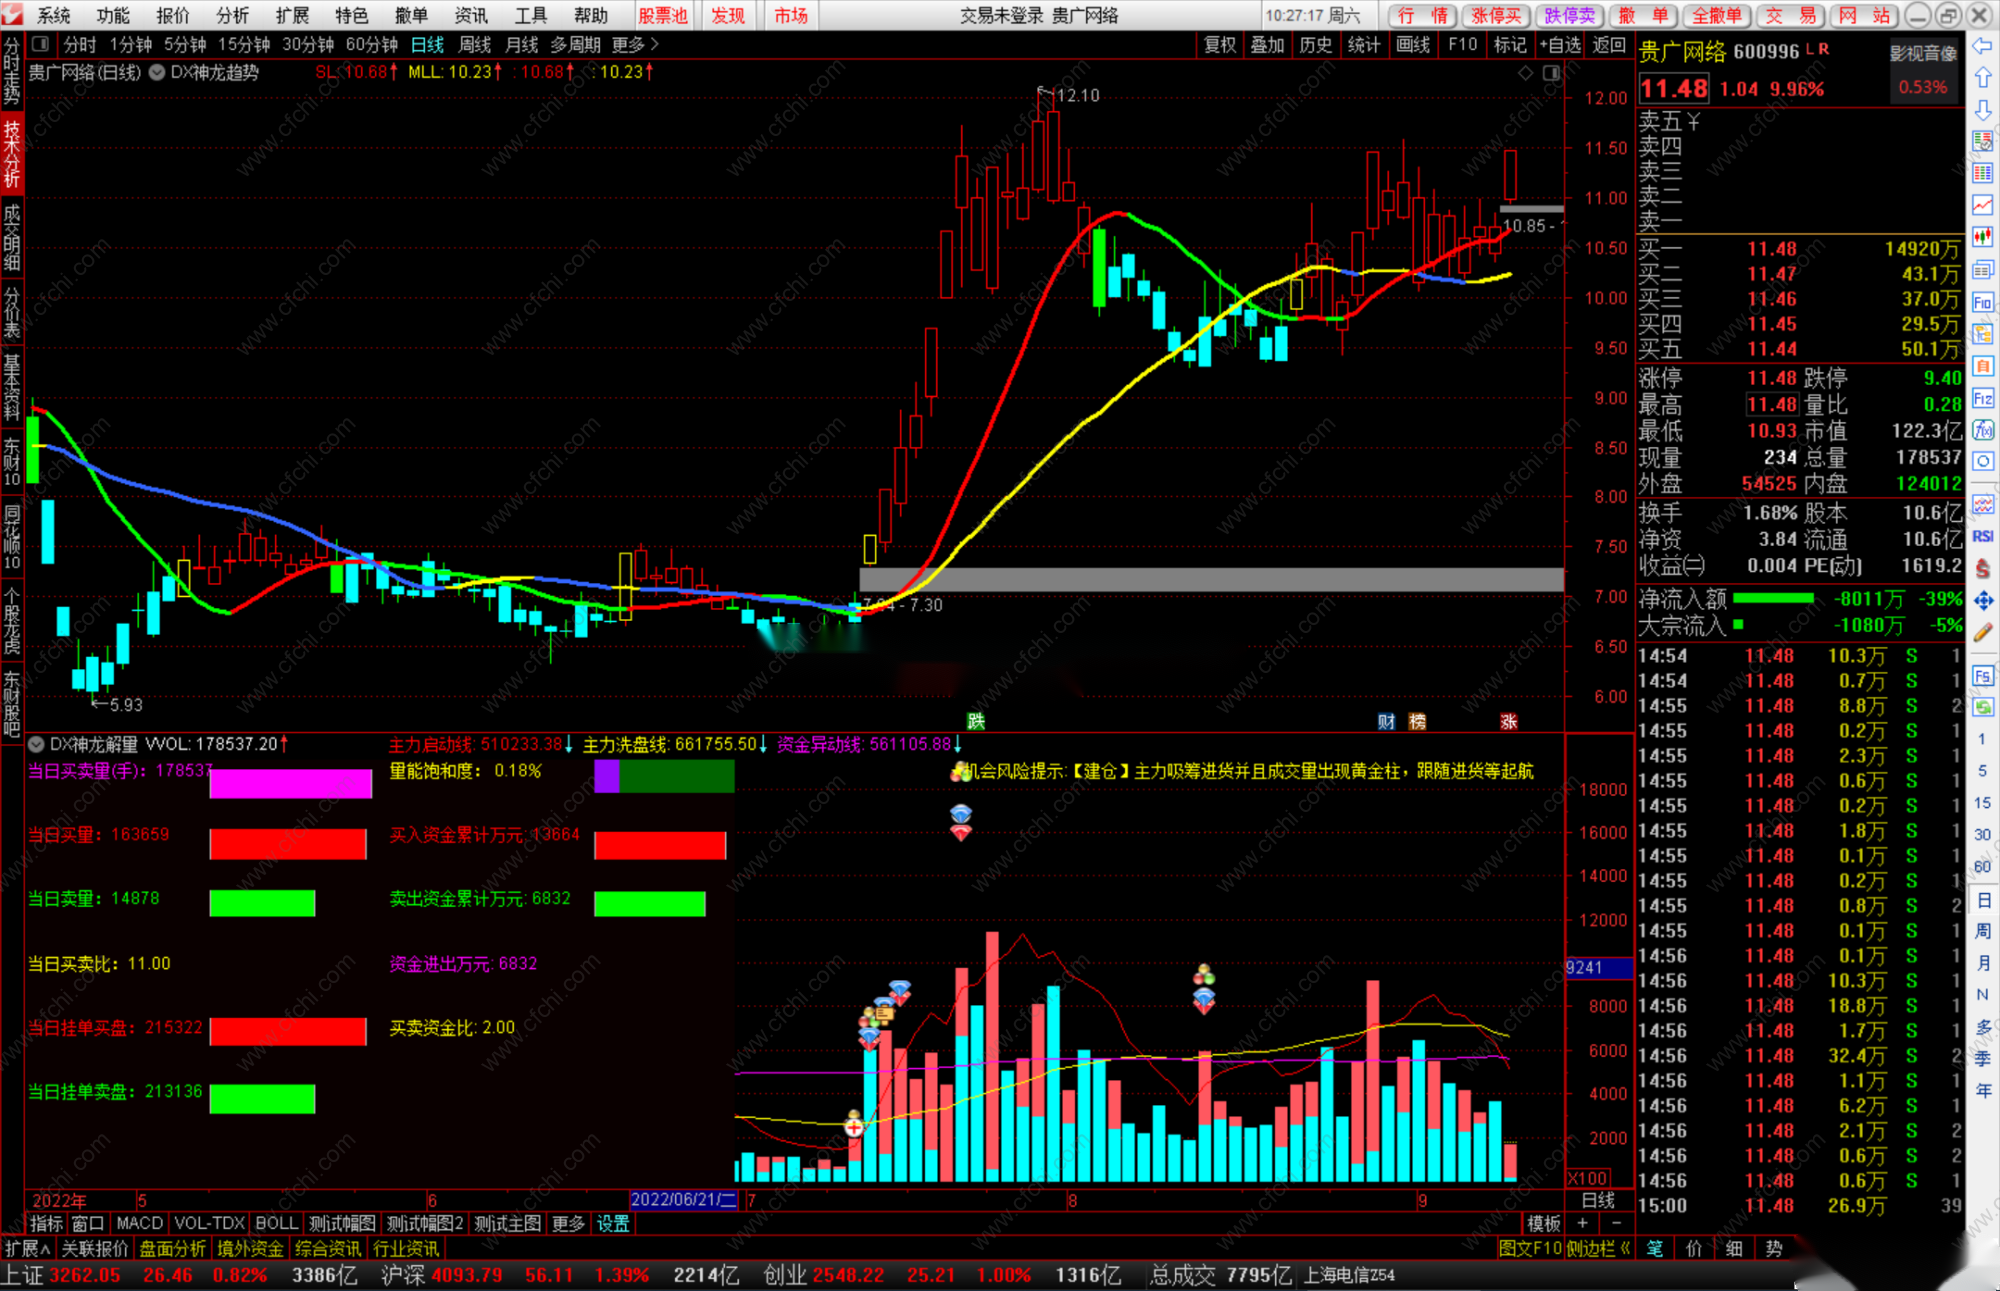This screenshot has height=1291, width=2000.
Task: Click the f(x) formula icon
Action: click(1983, 430)
